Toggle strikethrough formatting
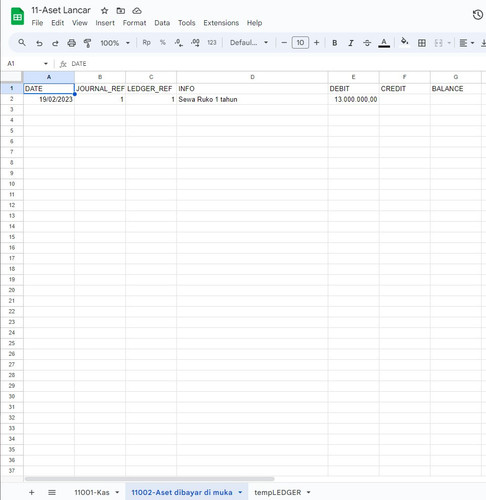This screenshot has width=486, height=500. [367, 43]
